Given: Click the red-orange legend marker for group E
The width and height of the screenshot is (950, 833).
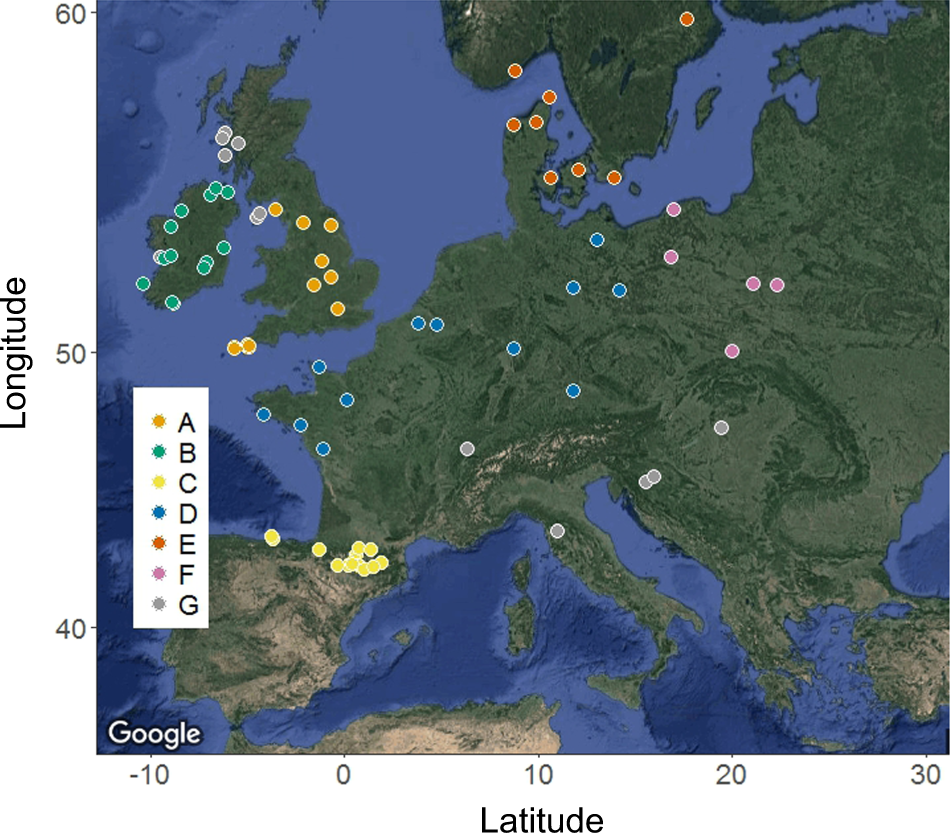Looking at the screenshot, I should click(x=158, y=544).
